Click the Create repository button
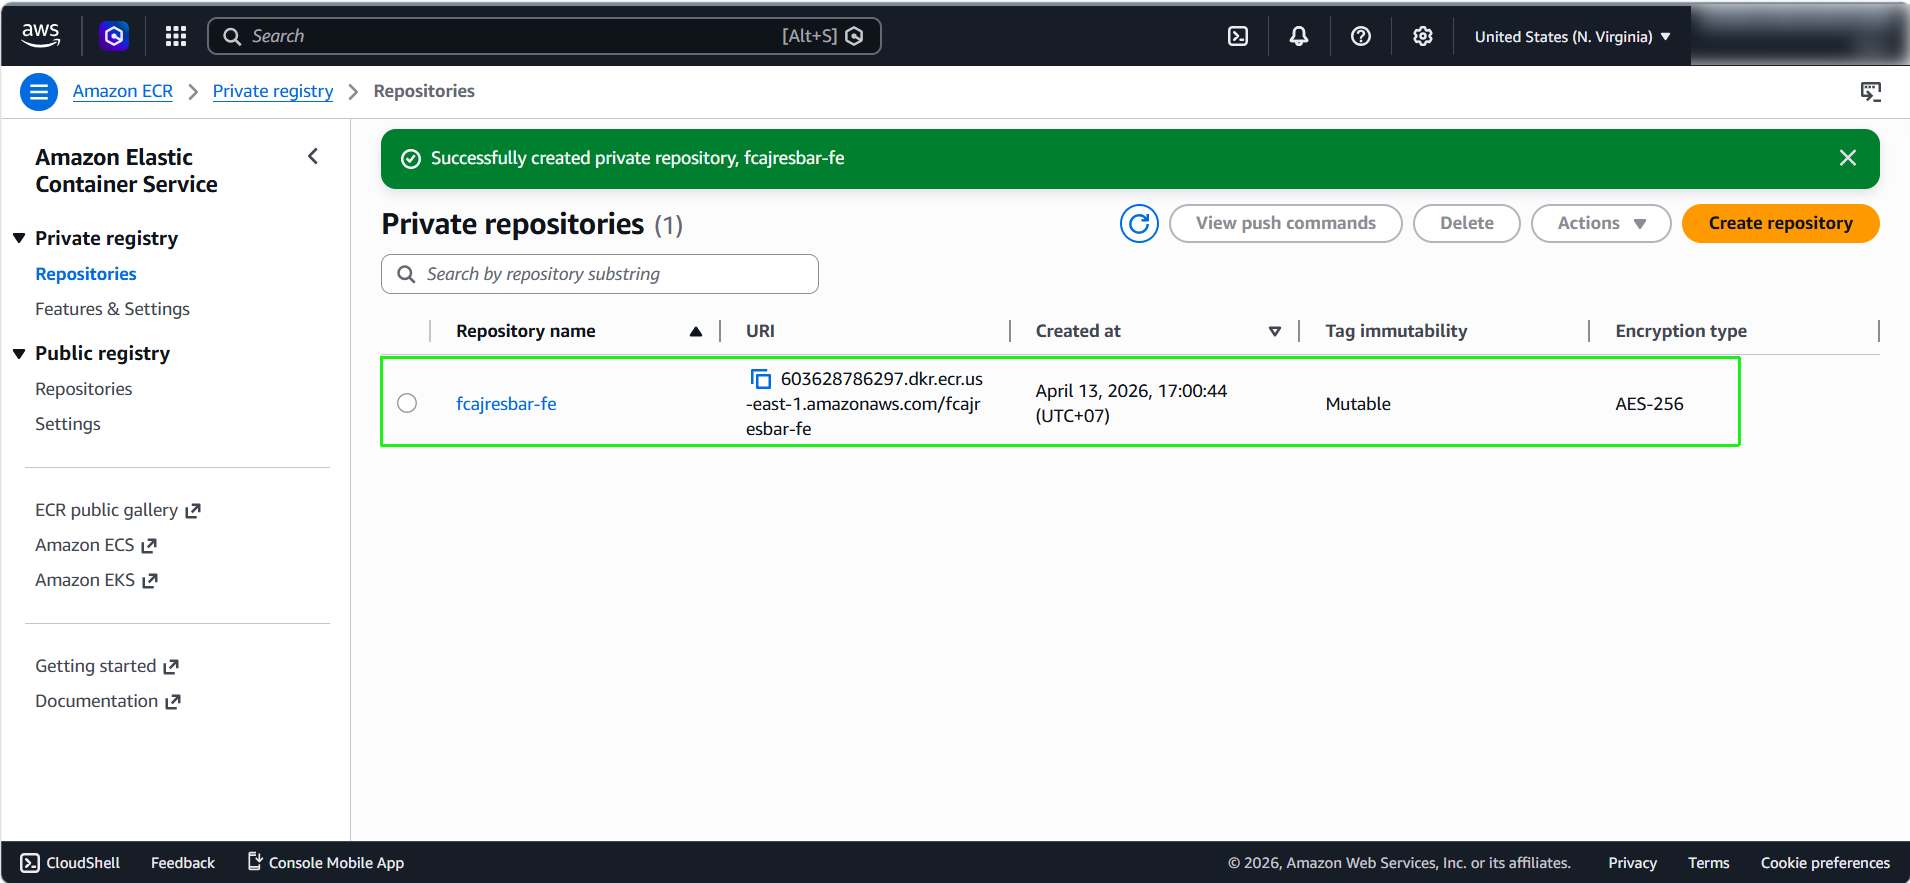The image size is (1910, 883). [1780, 223]
